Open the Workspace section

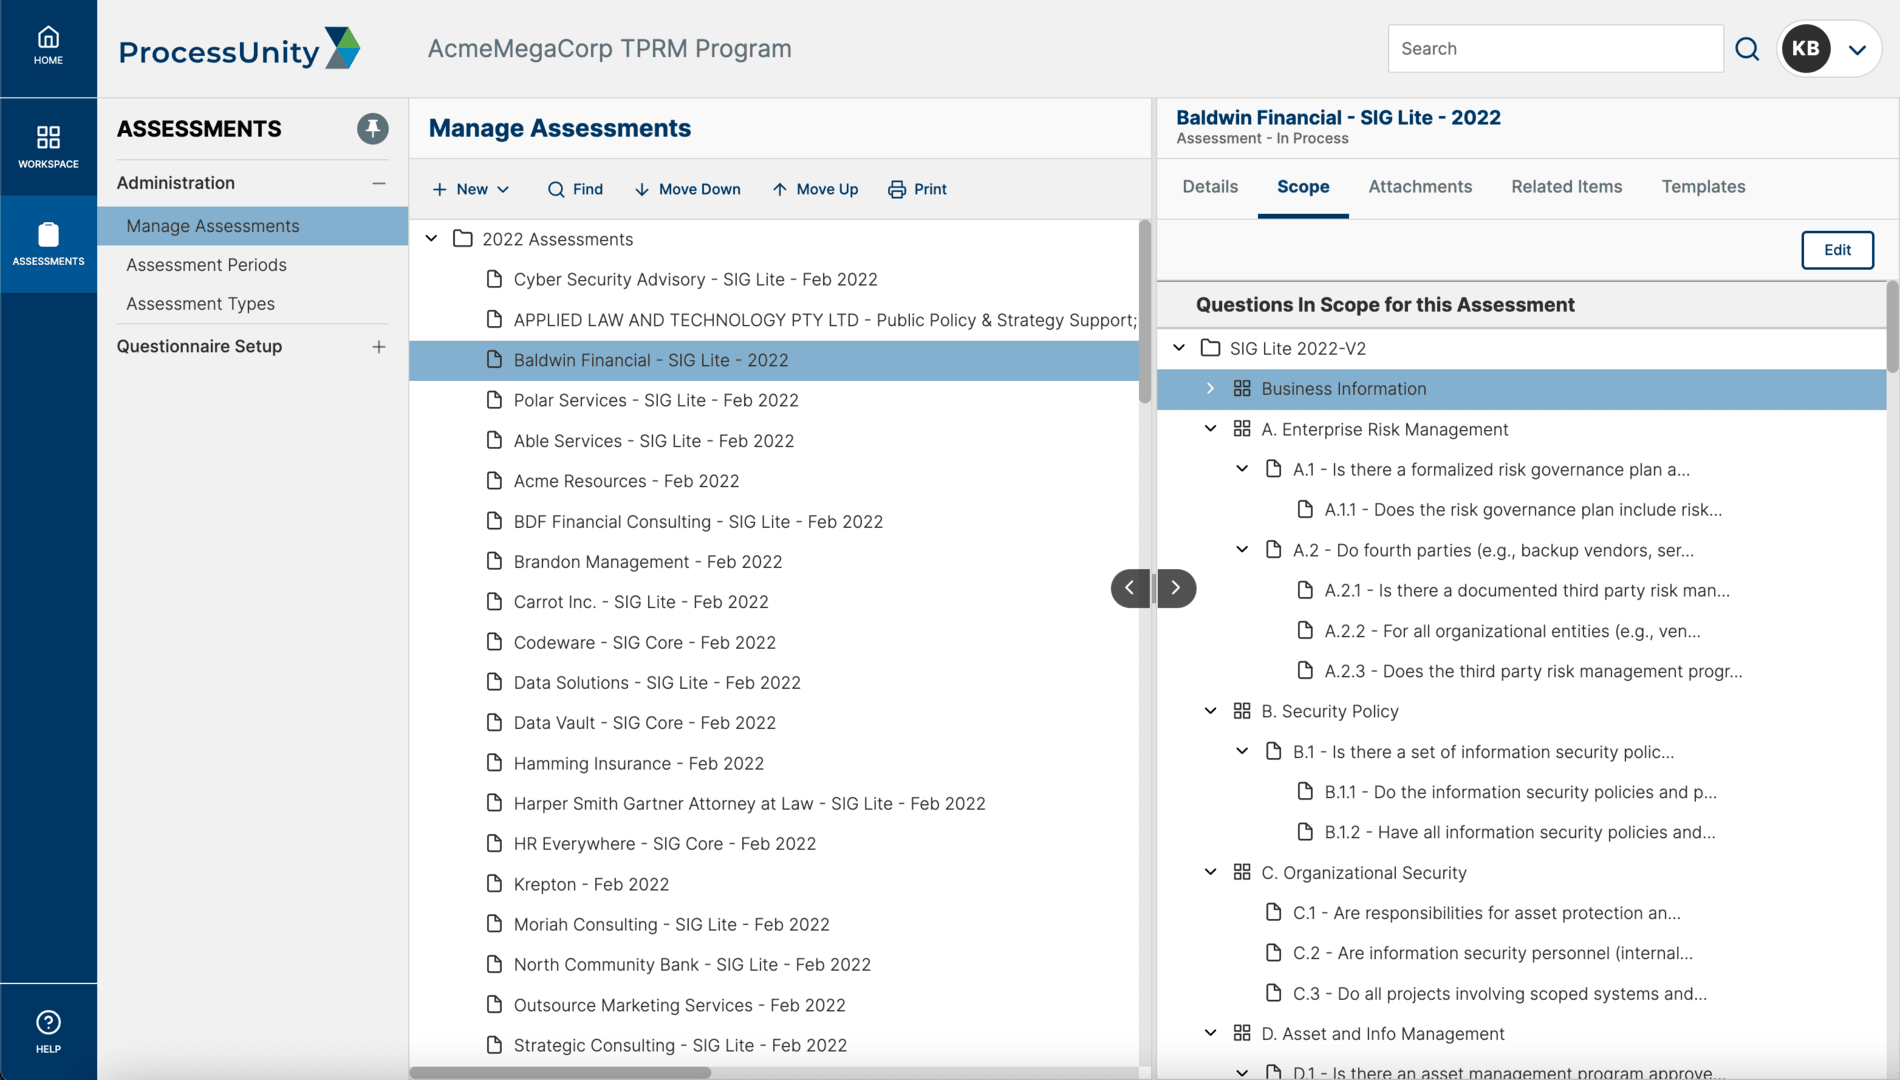(48, 146)
